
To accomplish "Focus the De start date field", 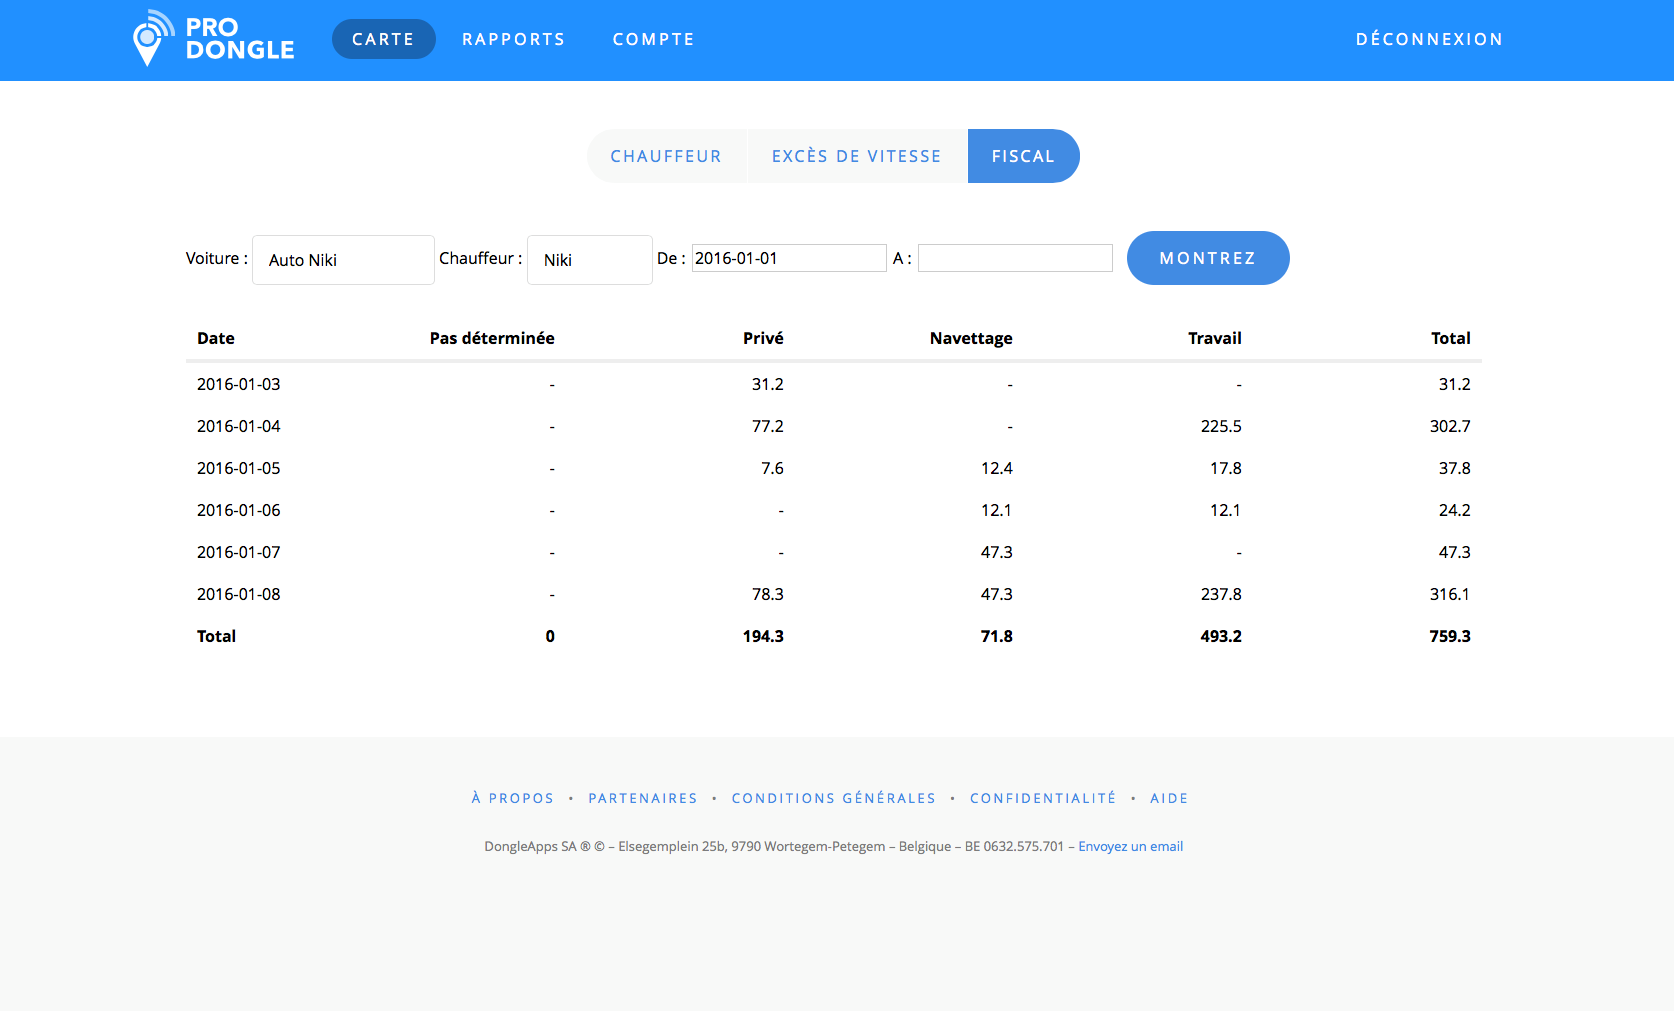I will [789, 258].
